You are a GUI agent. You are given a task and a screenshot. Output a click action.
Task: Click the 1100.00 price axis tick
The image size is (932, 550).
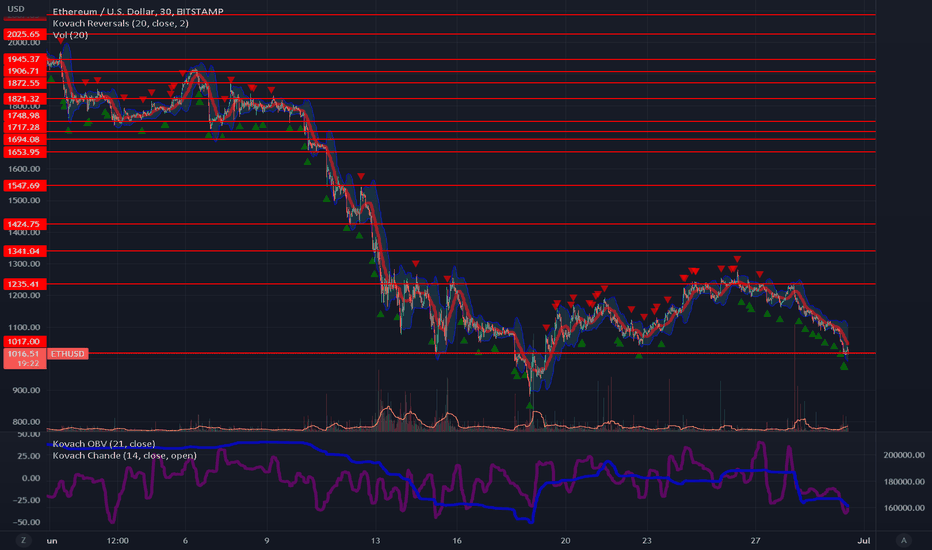click(24, 327)
